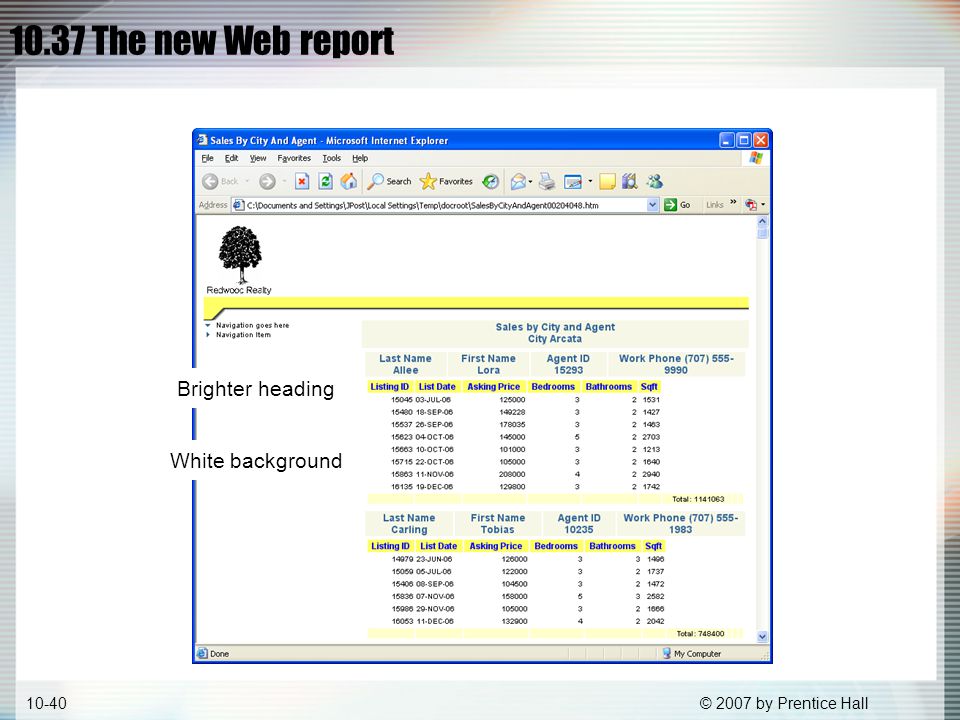Screen dimensions: 960x720
Task: Click the first 'Bathrooms' column header
Action: pyautogui.click(x=608, y=386)
